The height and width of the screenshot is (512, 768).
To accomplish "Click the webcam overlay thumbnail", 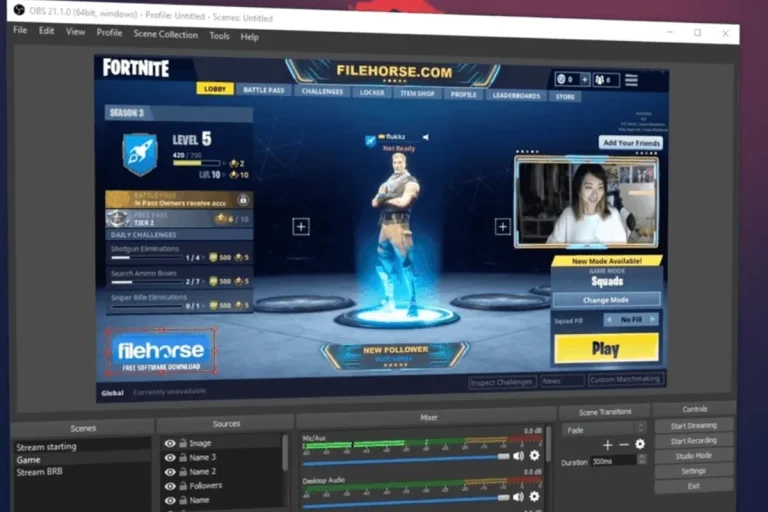I will click(586, 202).
